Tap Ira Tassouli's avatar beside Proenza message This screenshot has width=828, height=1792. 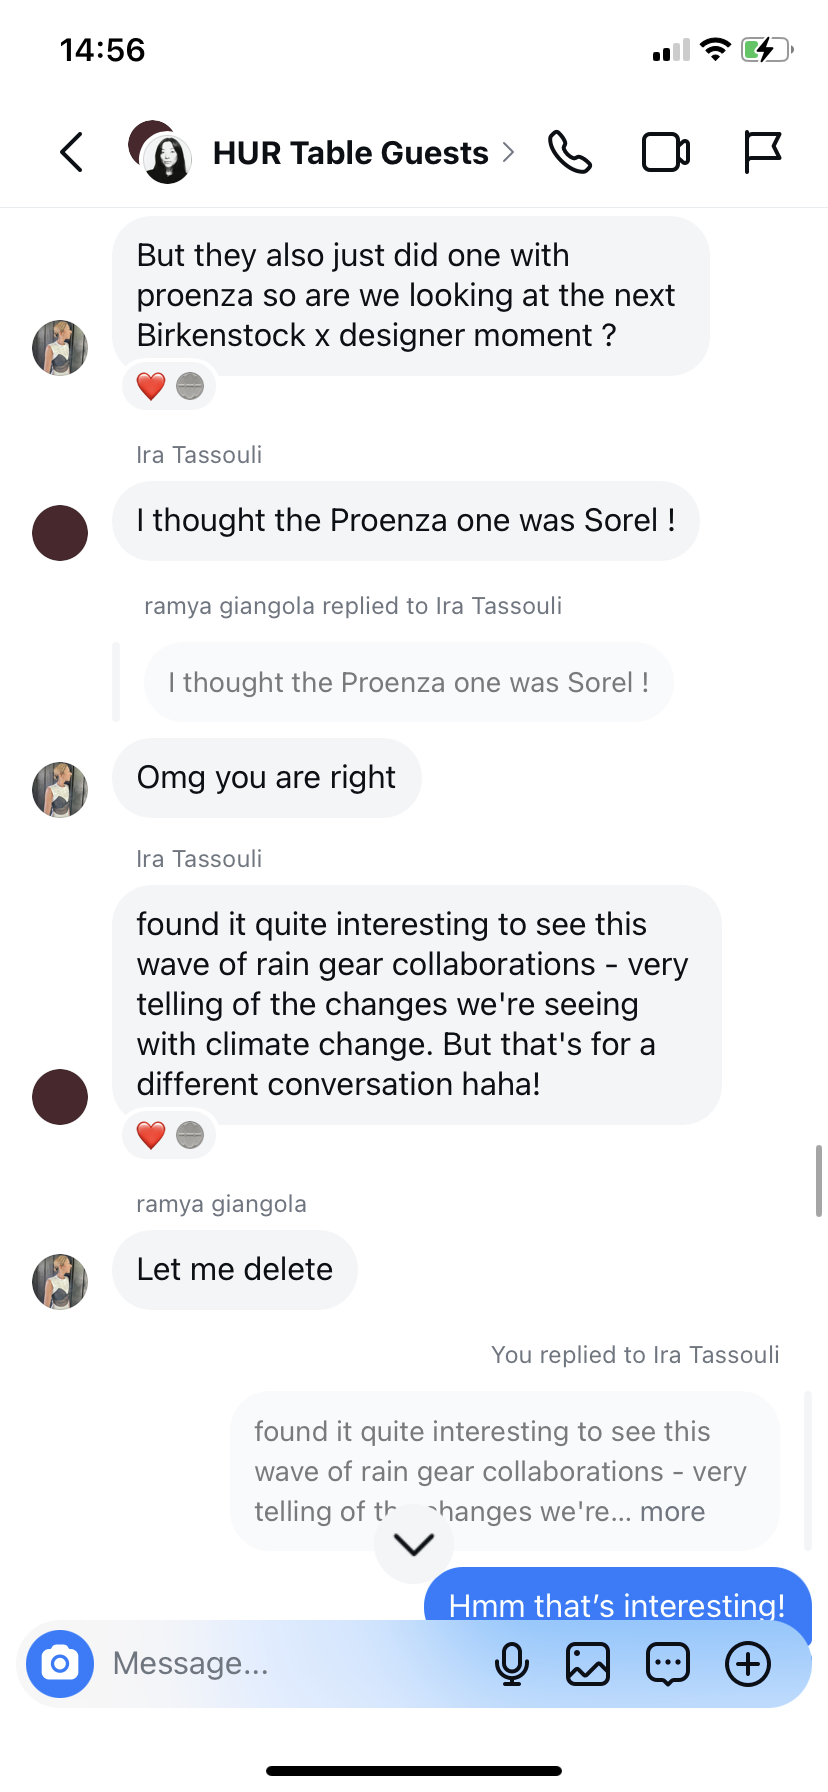point(60,532)
